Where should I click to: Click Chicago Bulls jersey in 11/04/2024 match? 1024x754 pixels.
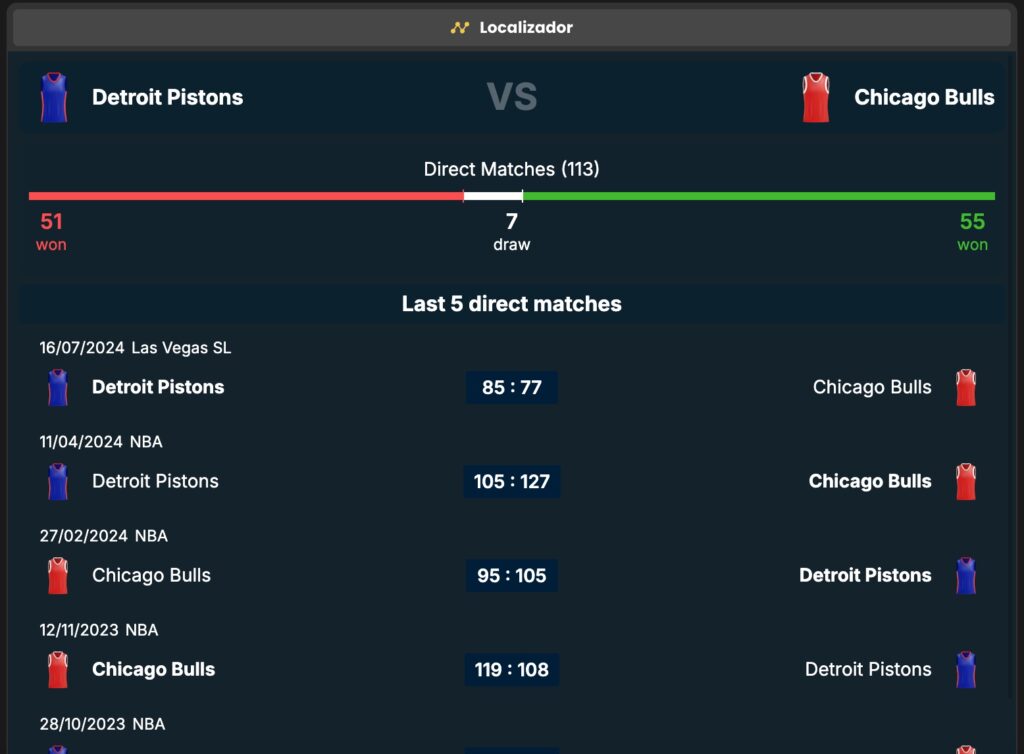(965, 481)
